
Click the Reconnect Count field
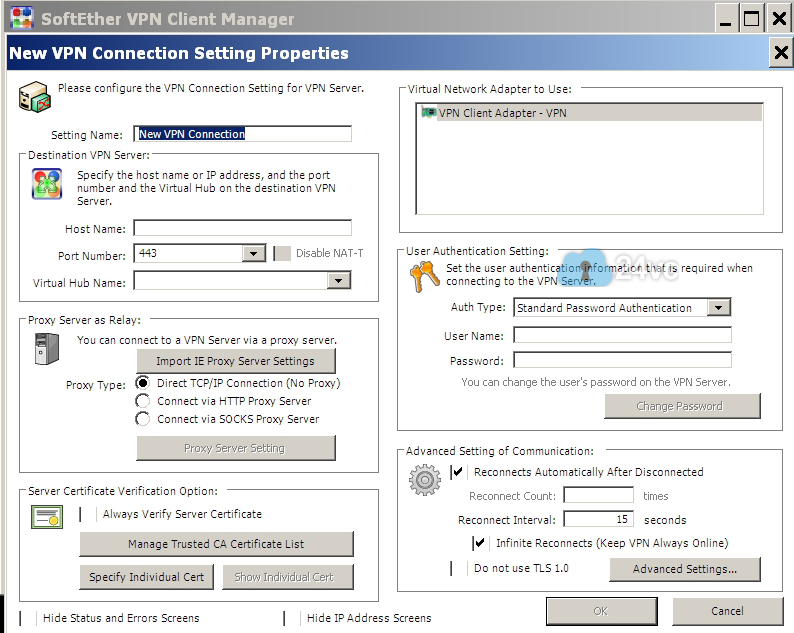click(599, 495)
